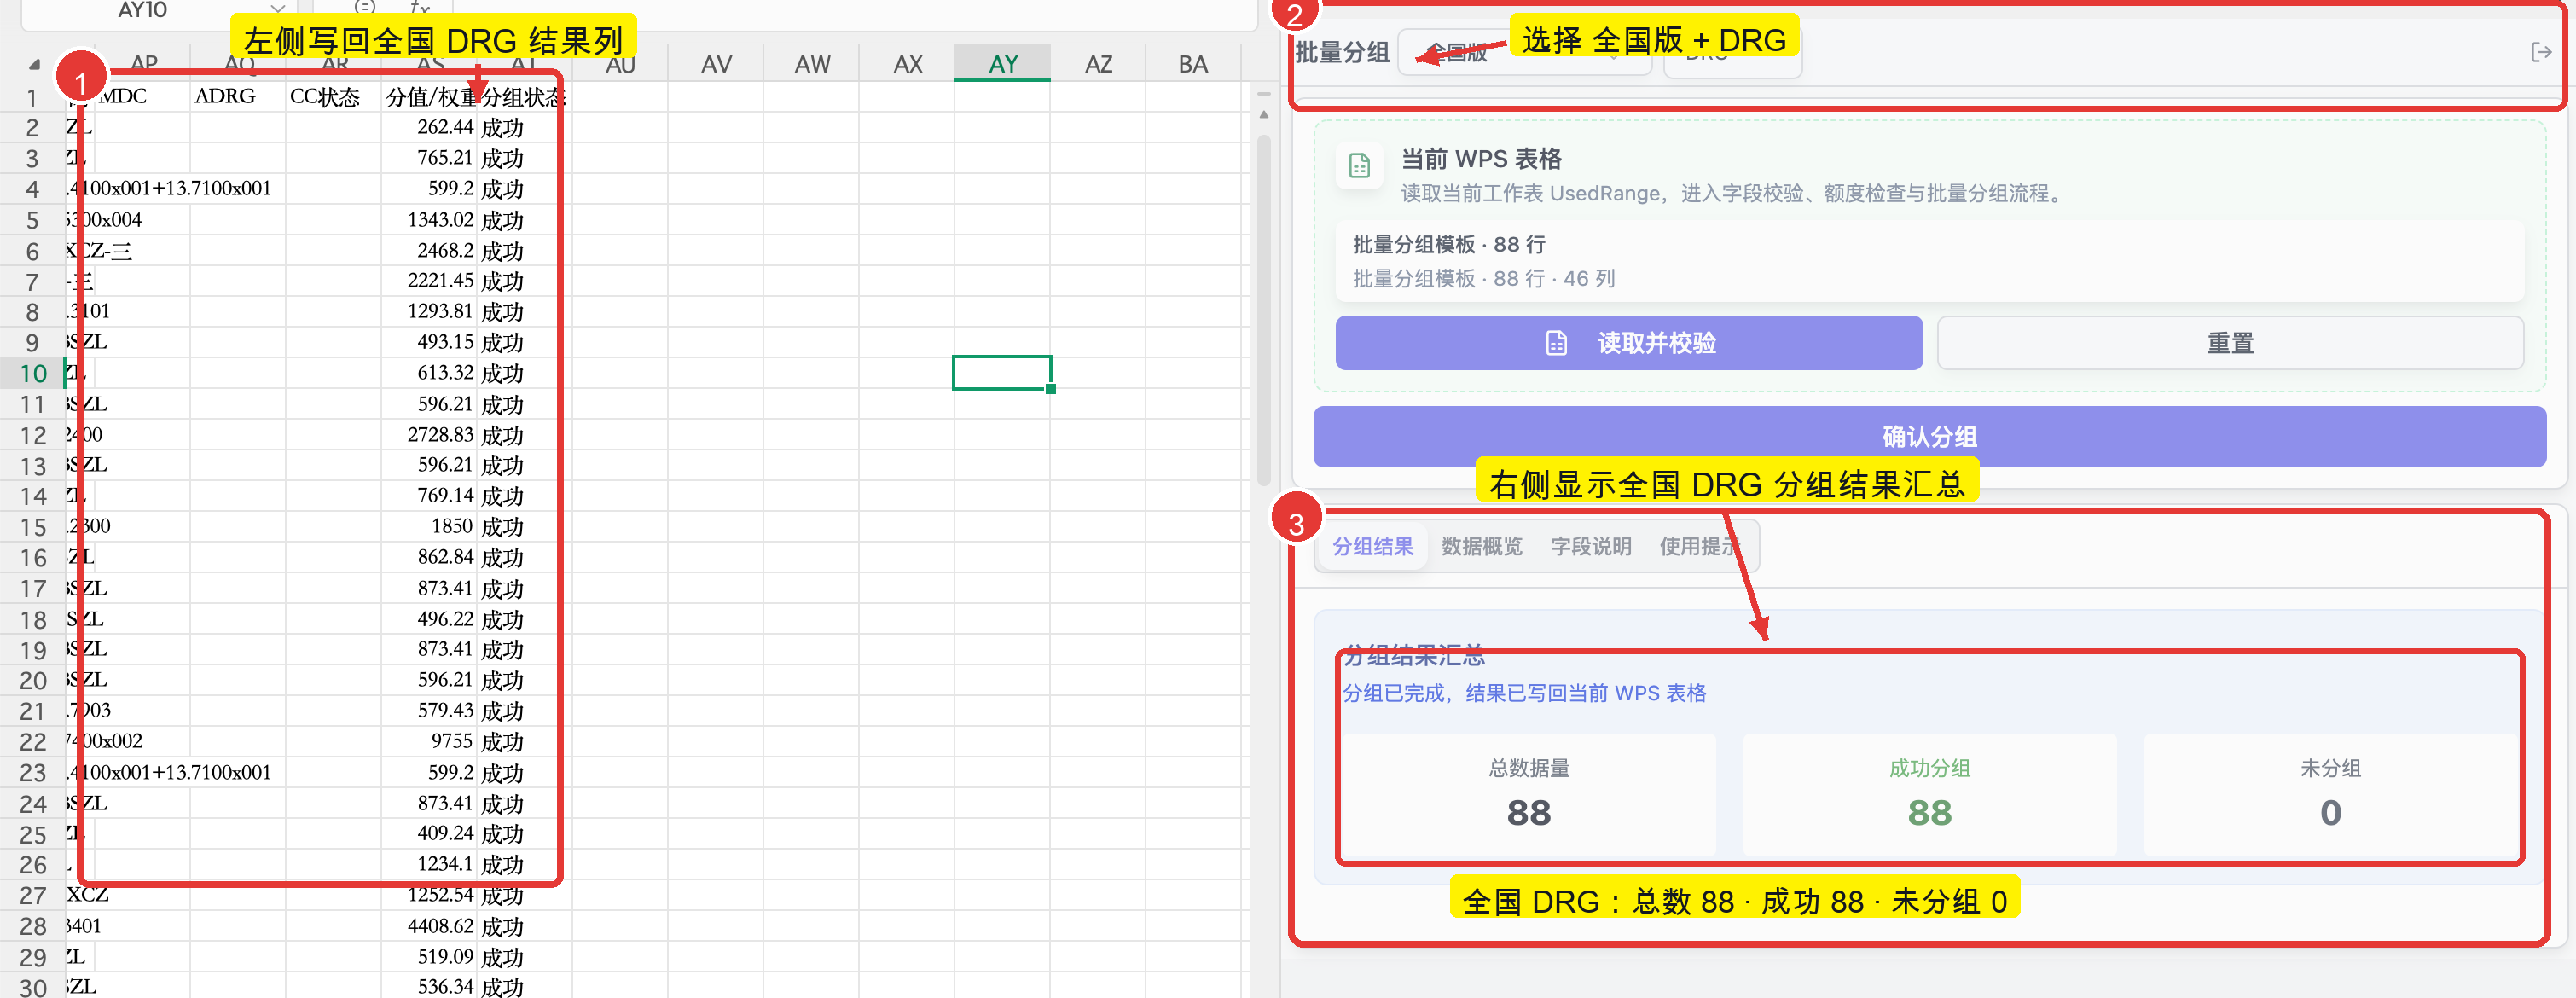
Task: Select column header AU
Action: (620, 64)
